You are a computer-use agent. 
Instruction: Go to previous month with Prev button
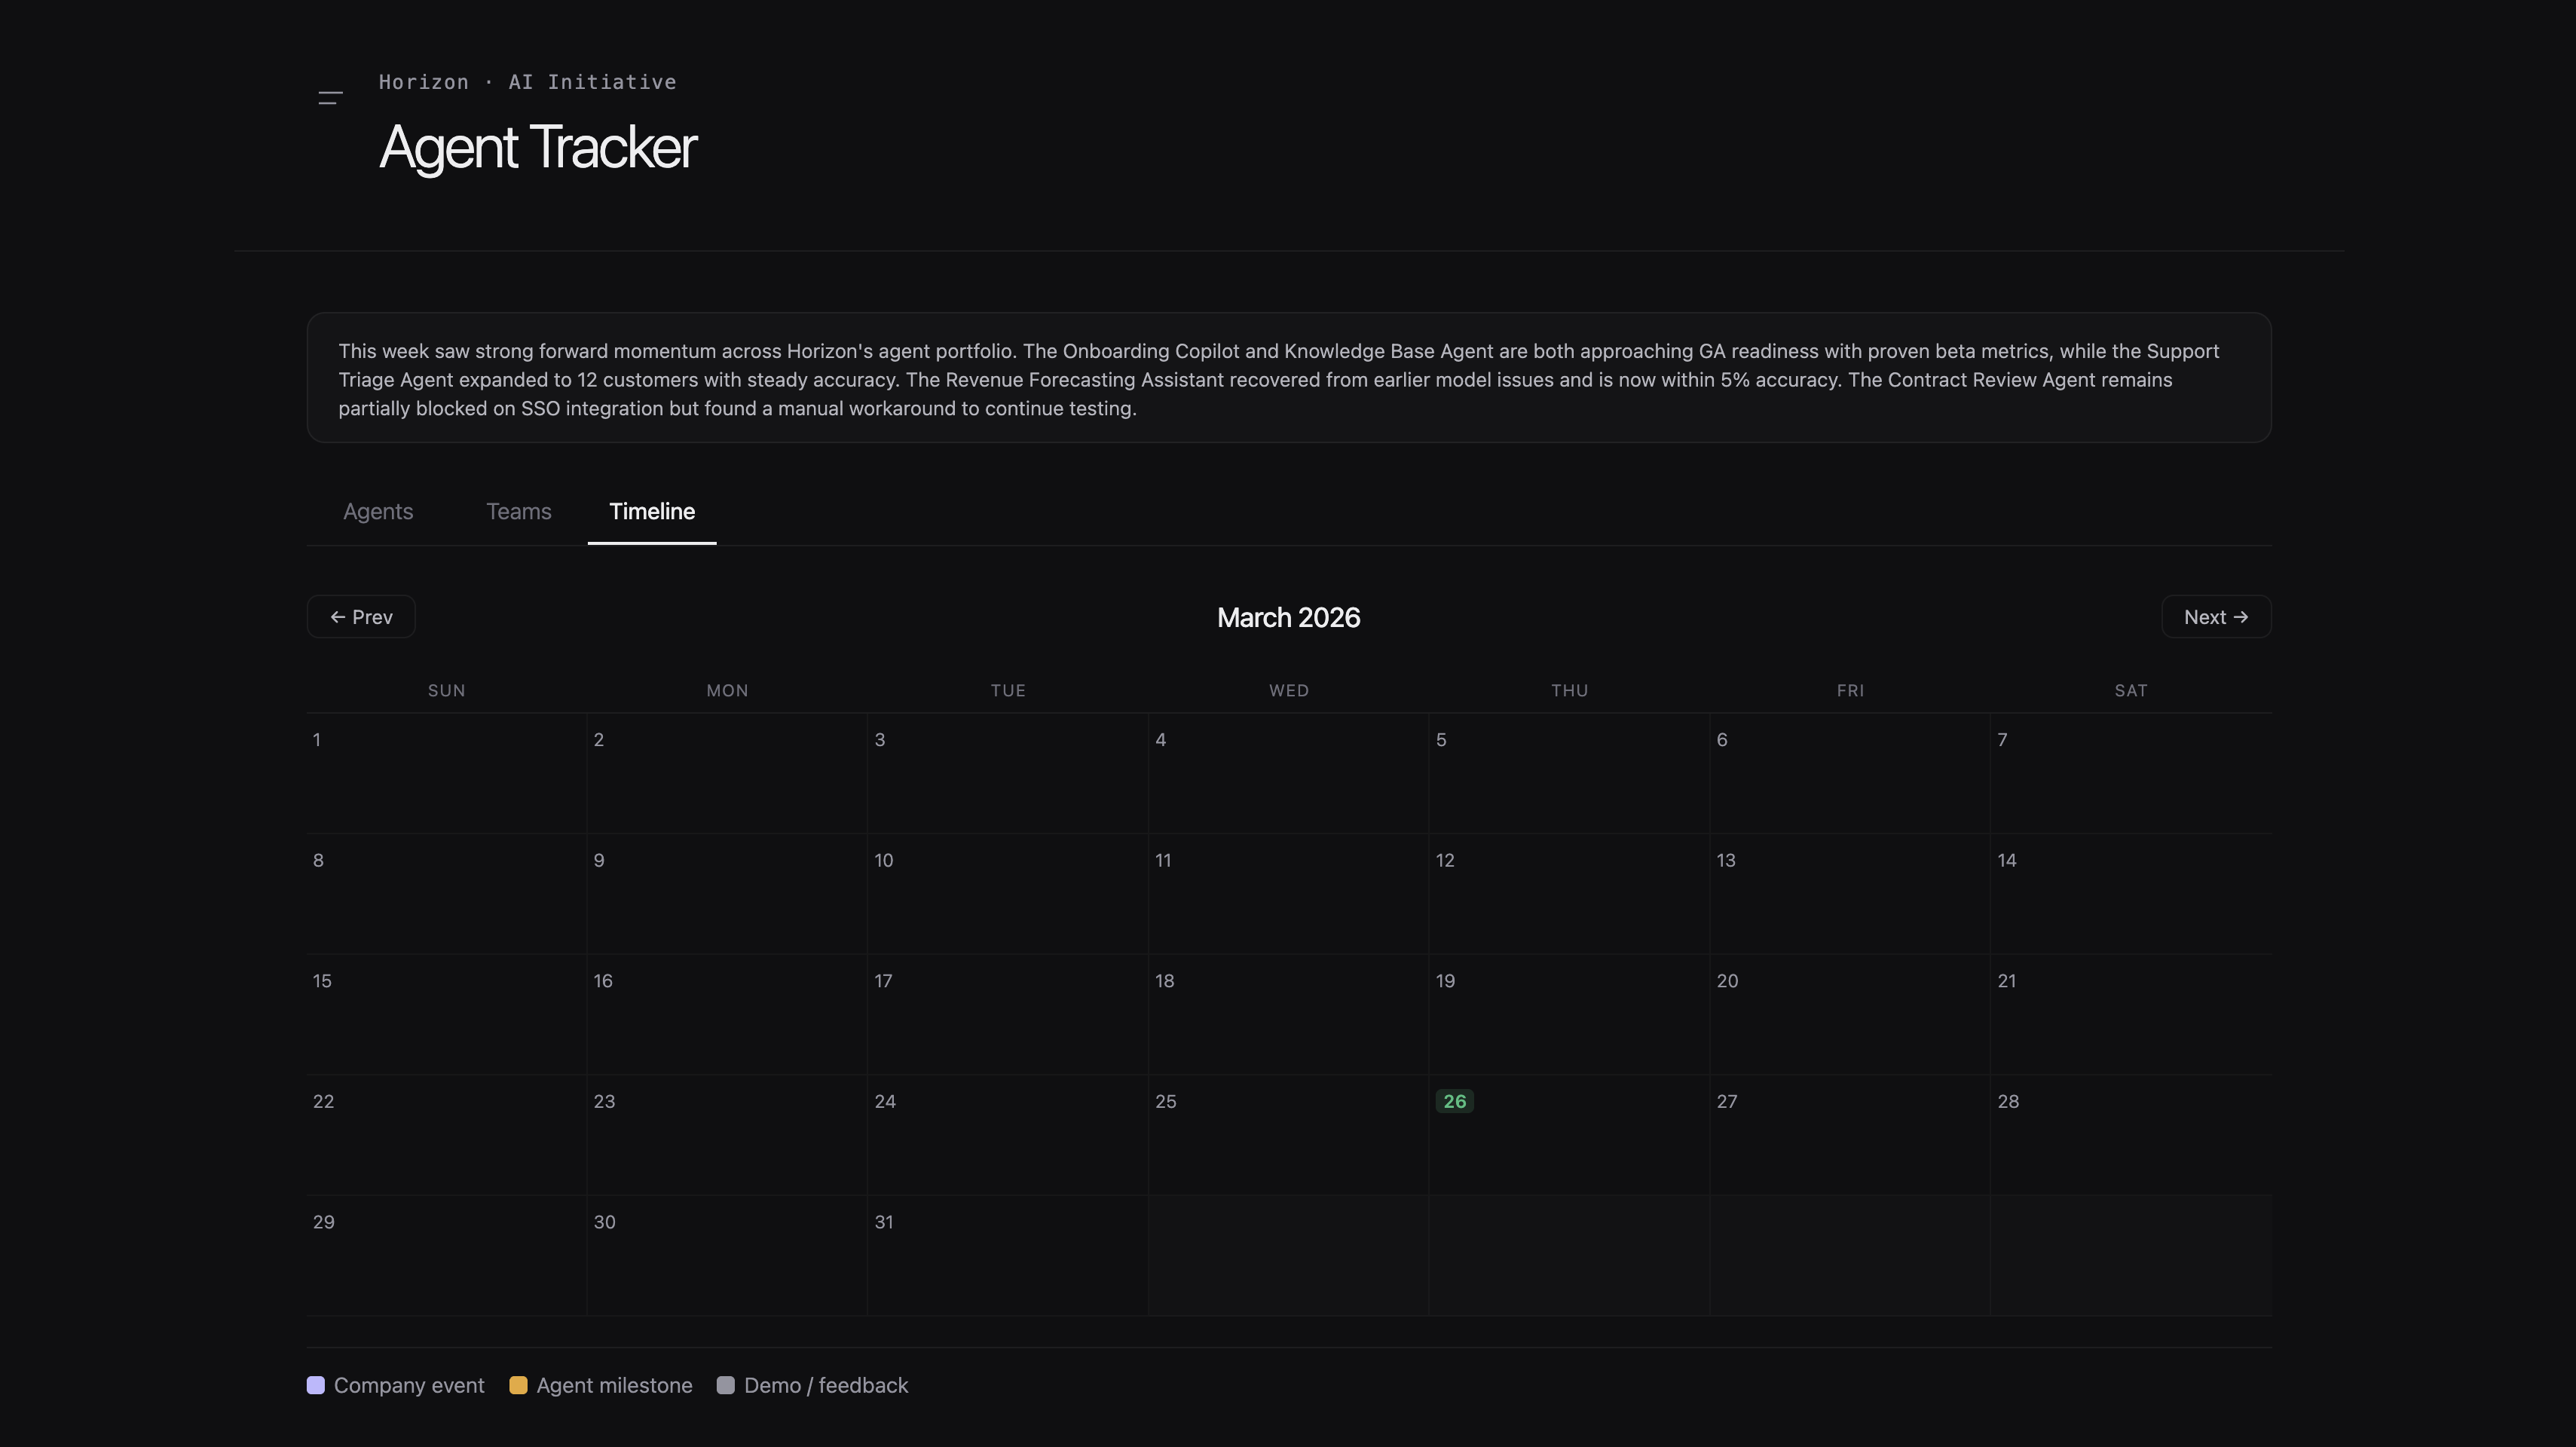pyautogui.click(x=361, y=617)
